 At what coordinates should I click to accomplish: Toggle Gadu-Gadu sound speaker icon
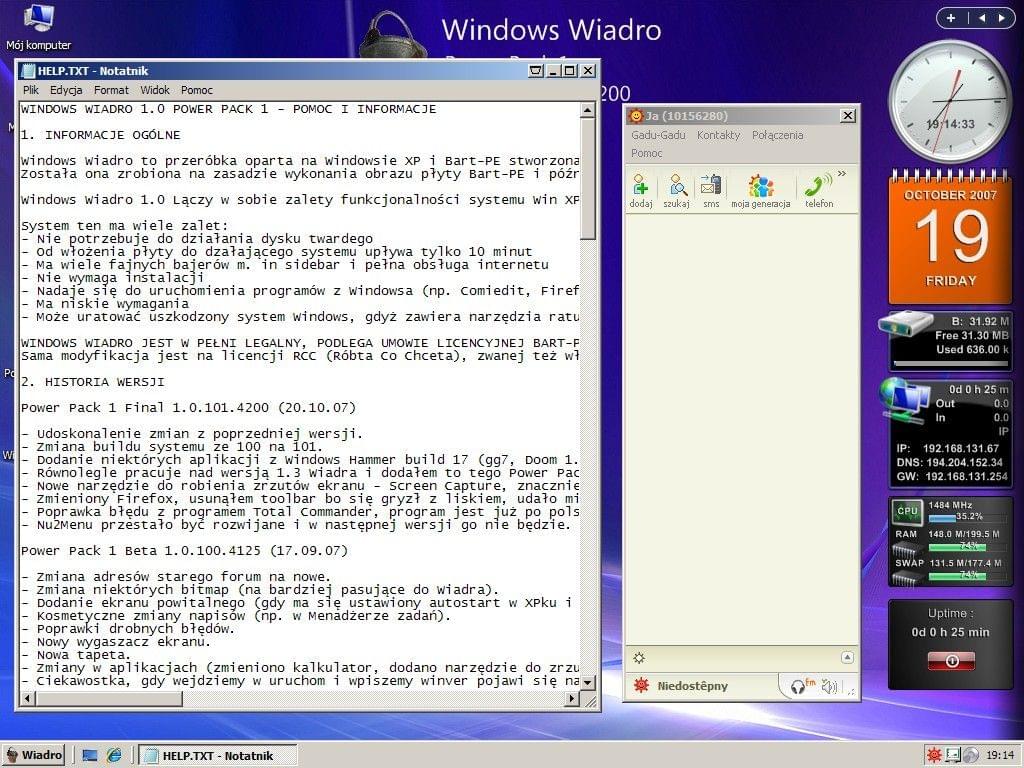tap(829, 686)
